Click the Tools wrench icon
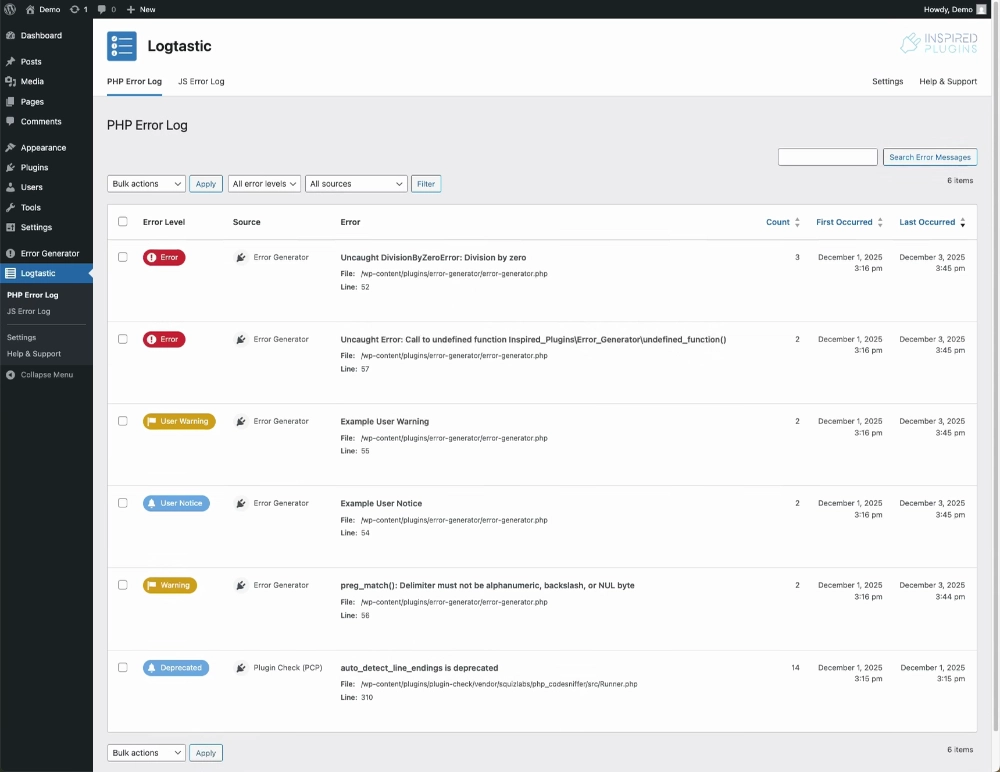1000x772 pixels. tap(10, 207)
